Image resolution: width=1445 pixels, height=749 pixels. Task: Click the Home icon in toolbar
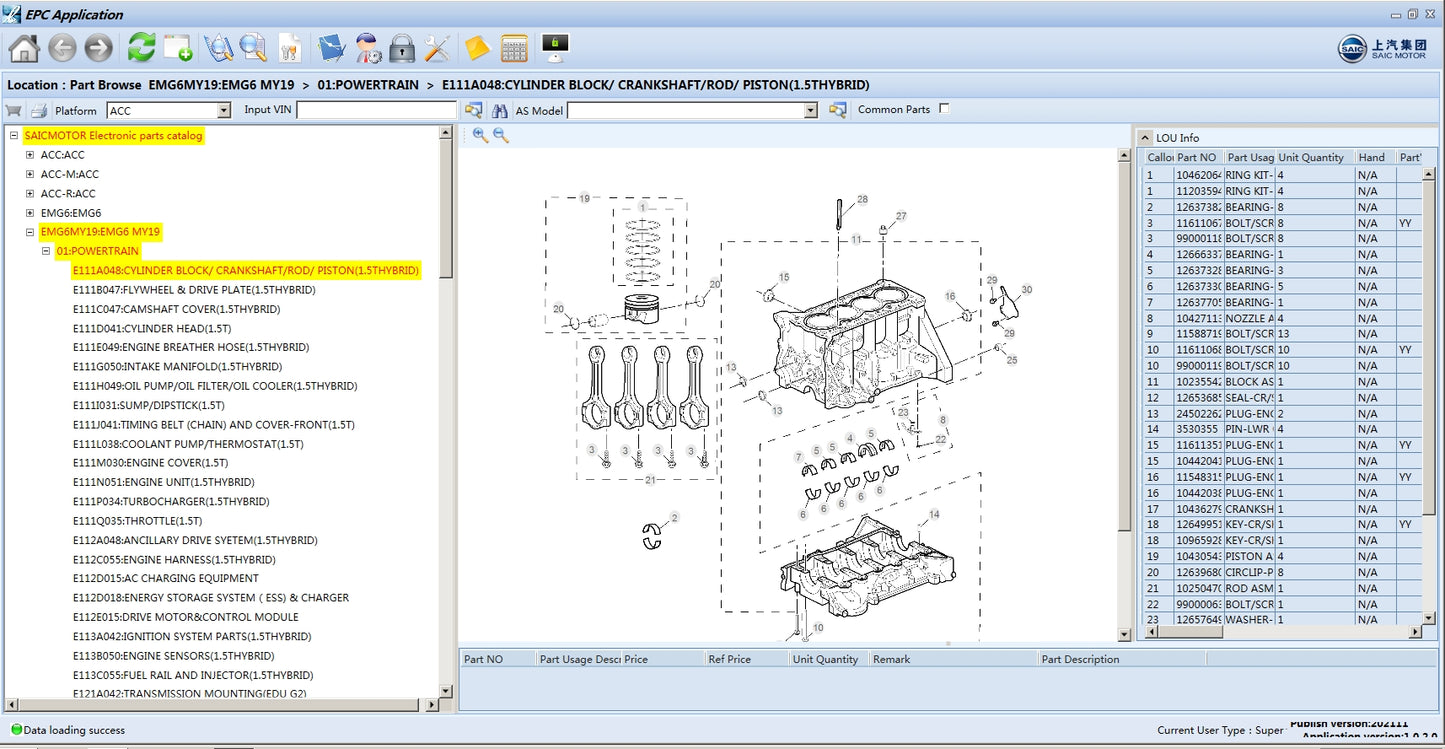pyautogui.click(x=24, y=47)
